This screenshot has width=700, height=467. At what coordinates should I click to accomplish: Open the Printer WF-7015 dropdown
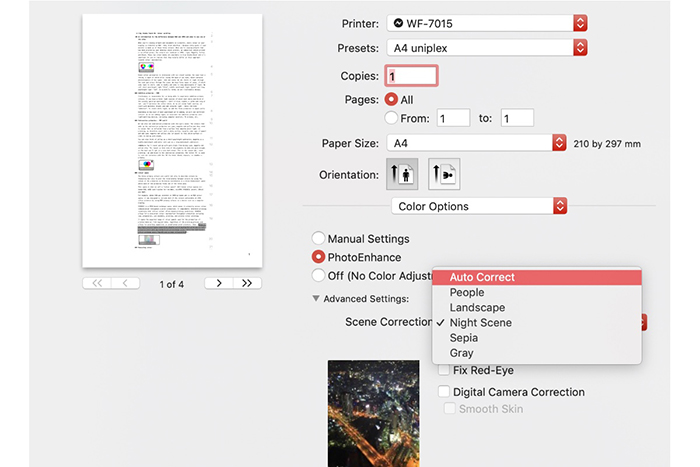click(x=486, y=22)
